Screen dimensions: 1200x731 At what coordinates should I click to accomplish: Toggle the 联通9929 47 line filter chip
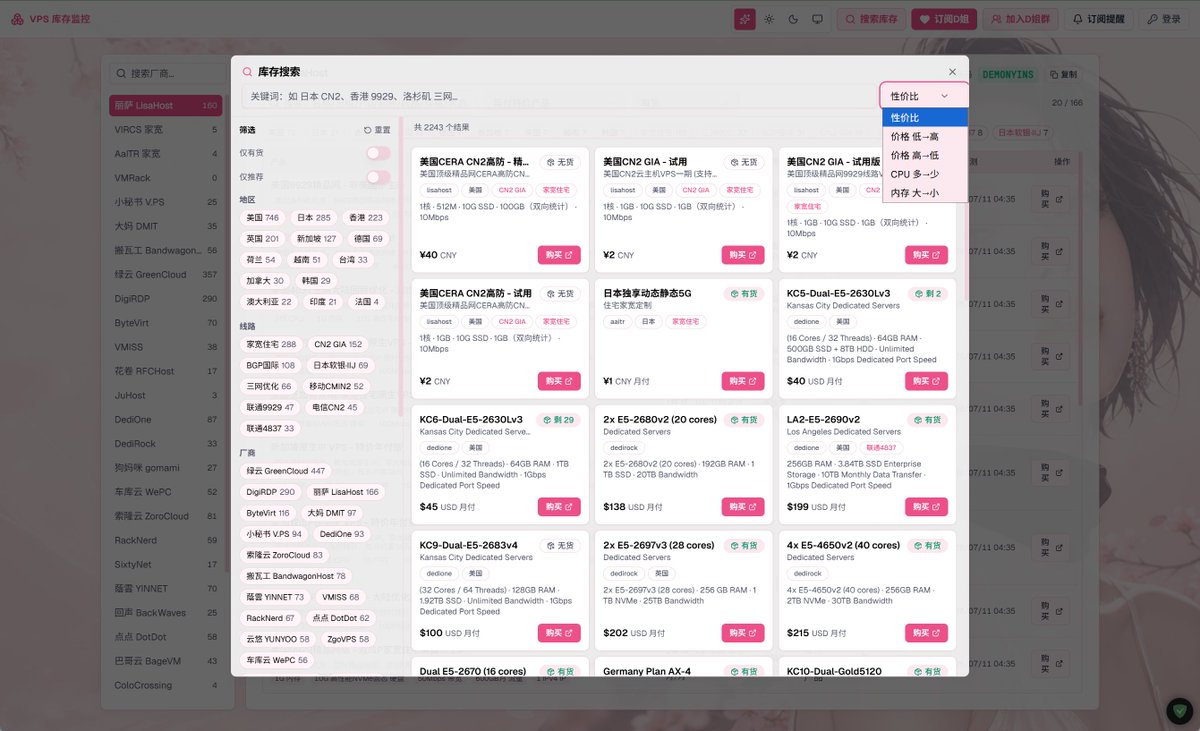270,407
